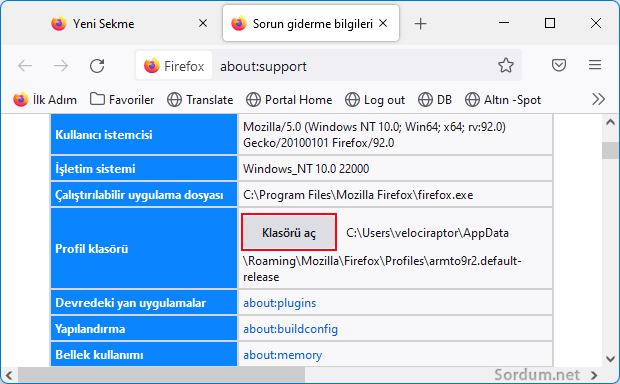Click the Kullanıcı istemcisi row header
This screenshot has height=384, width=620.
[x=144, y=134]
